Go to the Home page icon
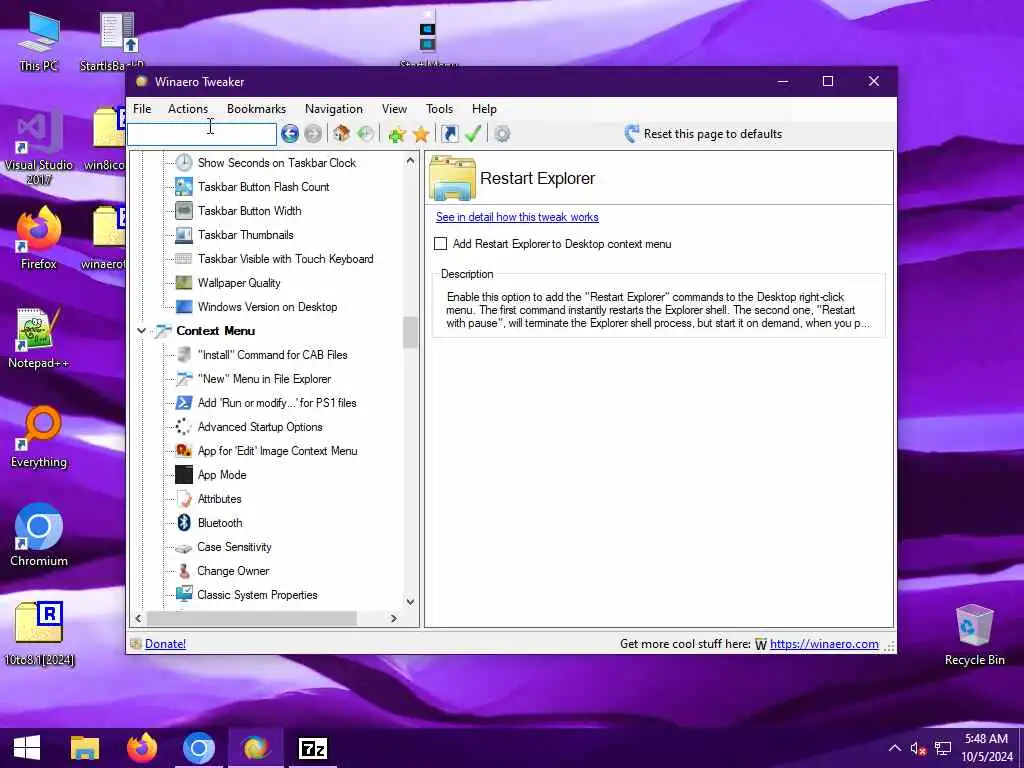This screenshot has width=1024, height=768. pyautogui.click(x=341, y=134)
